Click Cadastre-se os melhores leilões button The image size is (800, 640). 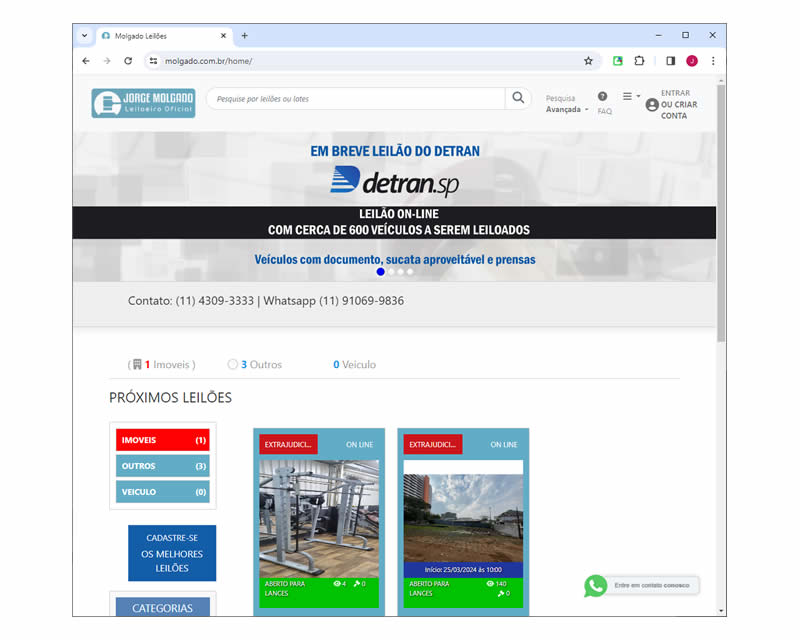pos(171,553)
